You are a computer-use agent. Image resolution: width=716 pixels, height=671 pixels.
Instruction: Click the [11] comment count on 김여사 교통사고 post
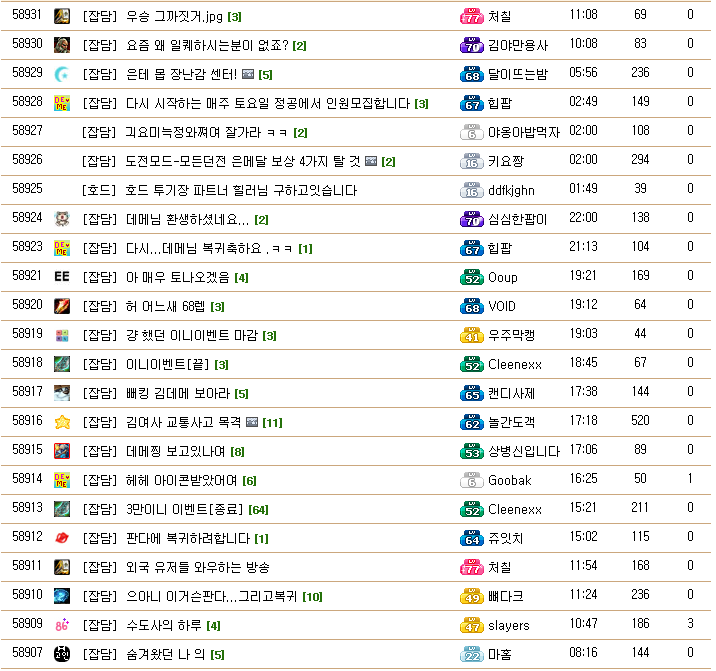[x=272, y=422]
